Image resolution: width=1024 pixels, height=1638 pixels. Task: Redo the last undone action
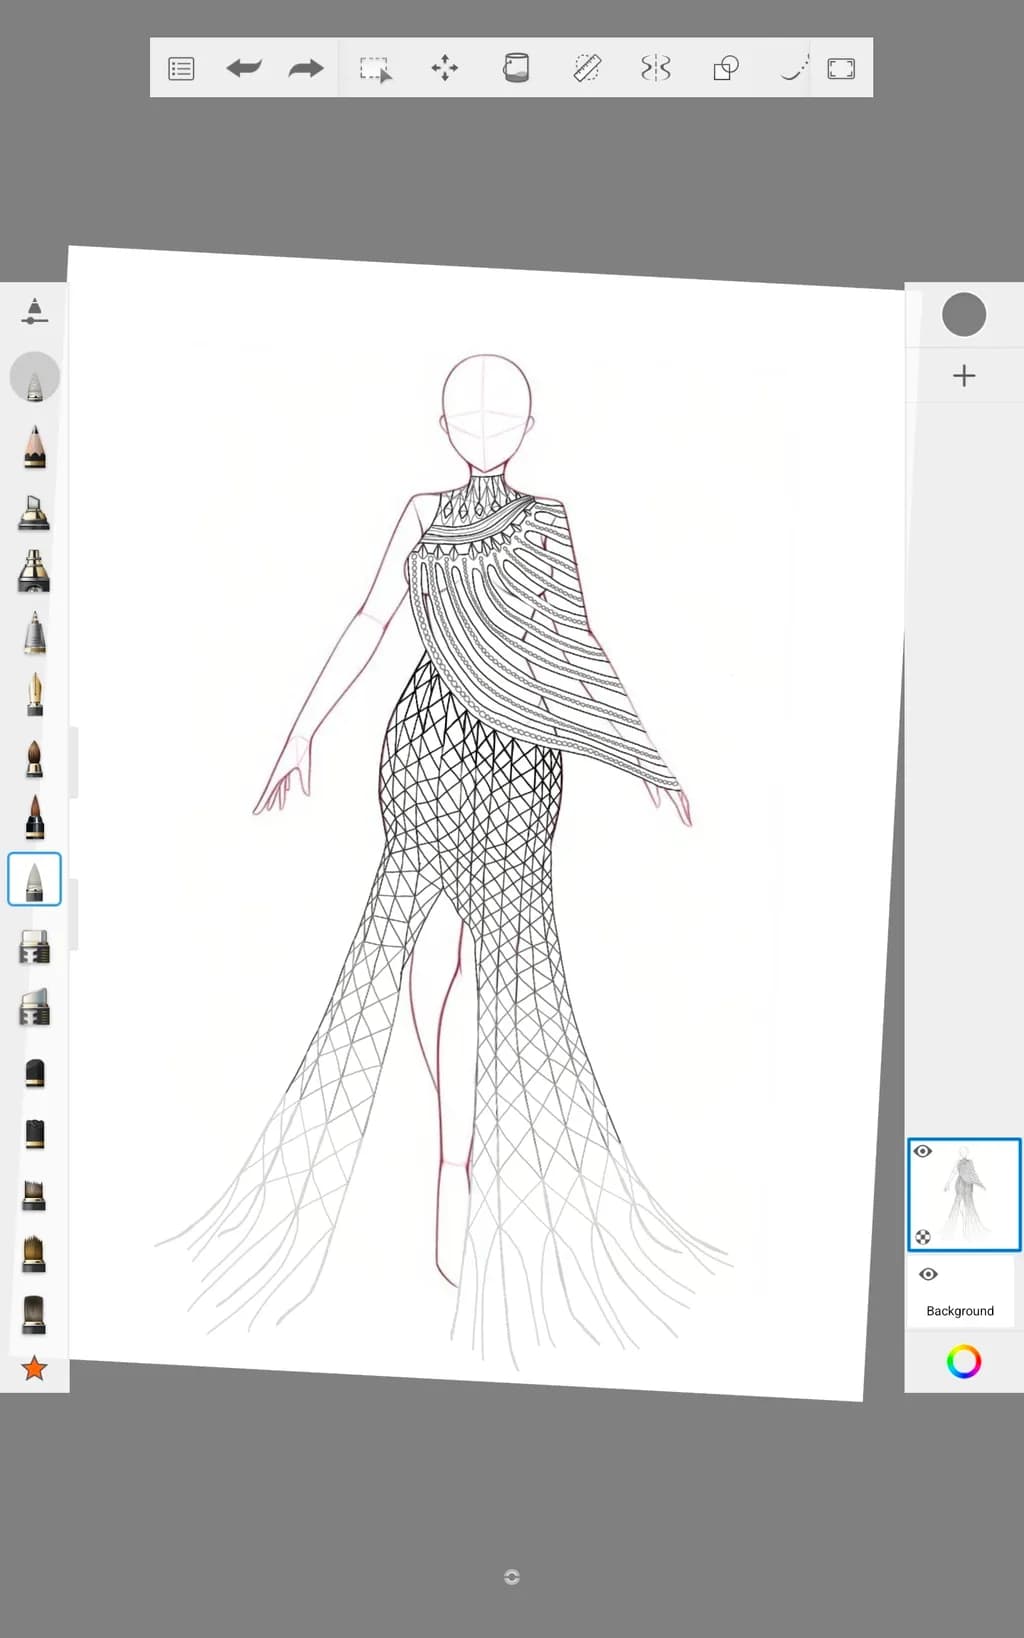(305, 68)
